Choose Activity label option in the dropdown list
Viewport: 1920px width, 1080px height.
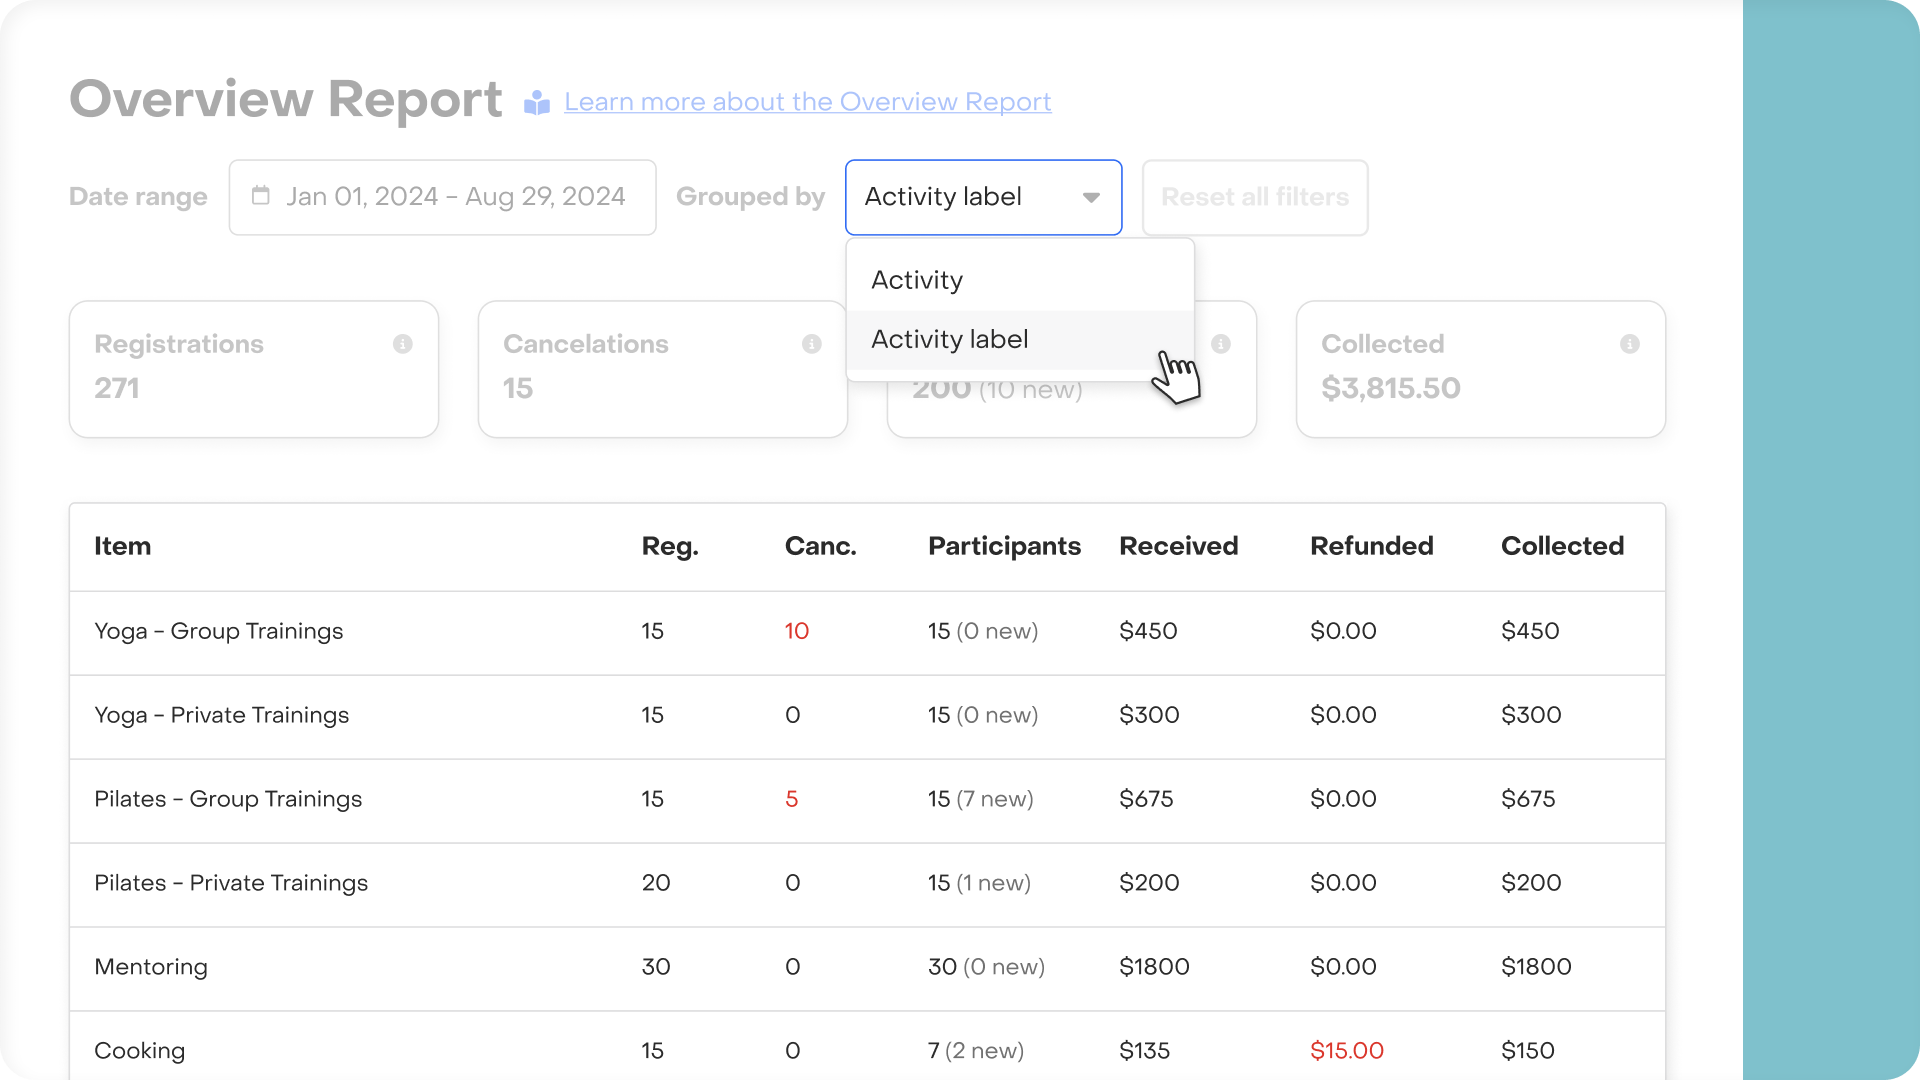[x=1020, y=340]
